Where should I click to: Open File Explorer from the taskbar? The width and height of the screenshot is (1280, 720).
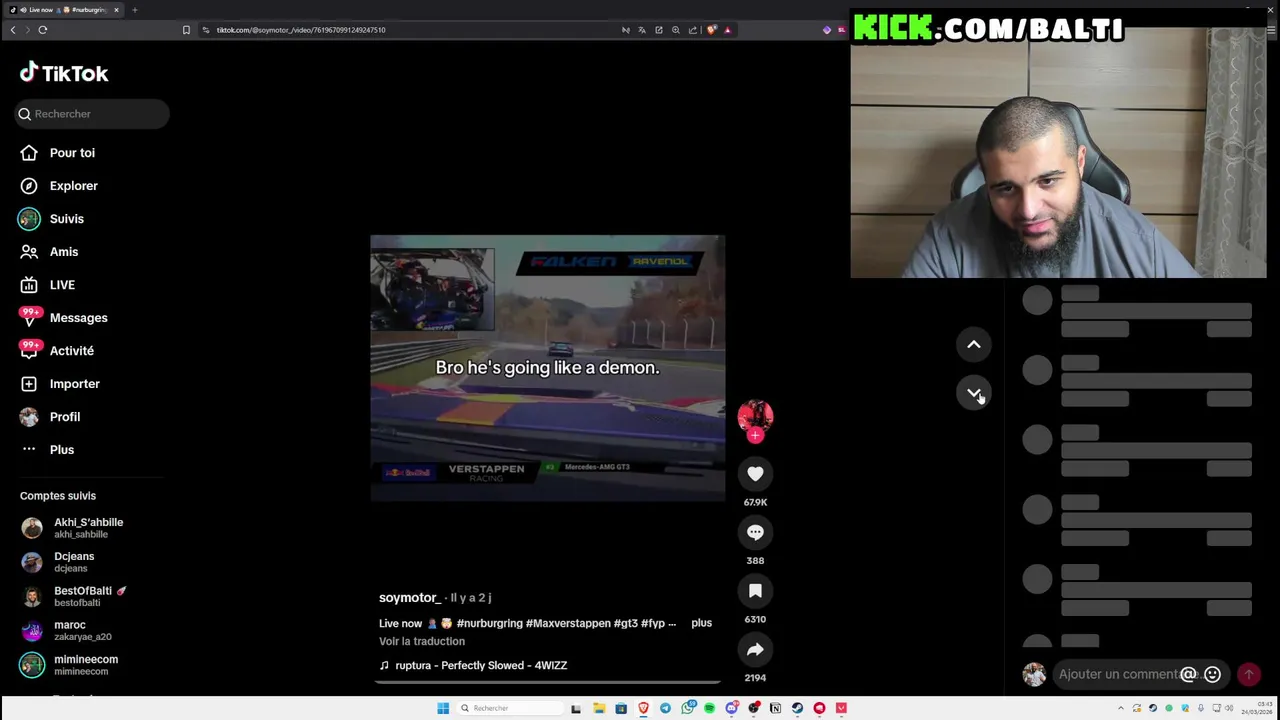(x=600, y=708)
